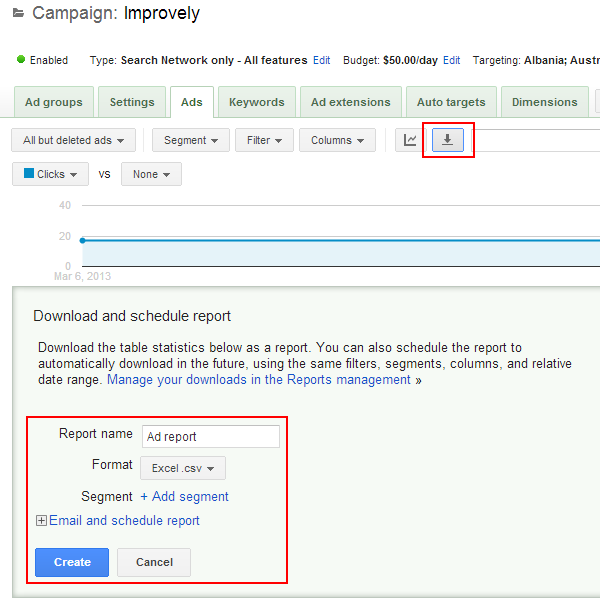Open the None comparison metric dropdown

[151, 174]
